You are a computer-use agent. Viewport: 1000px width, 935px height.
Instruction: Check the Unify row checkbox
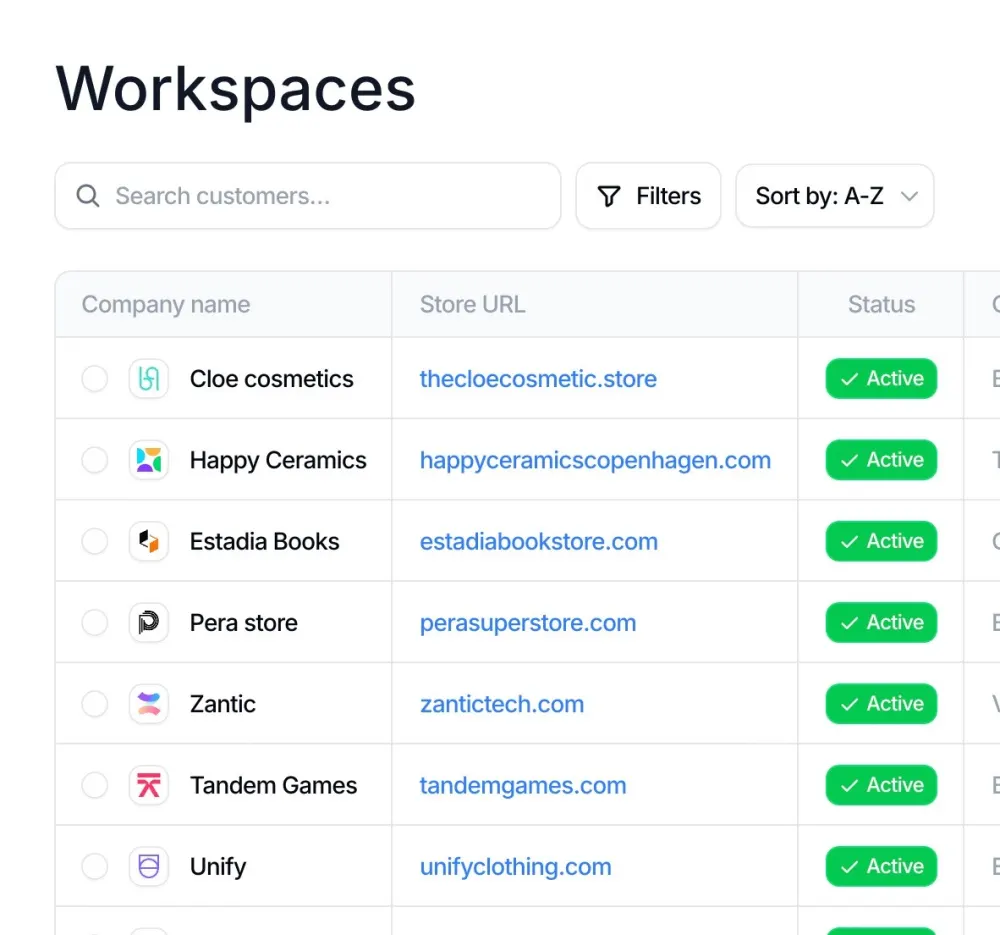(94, 867)
